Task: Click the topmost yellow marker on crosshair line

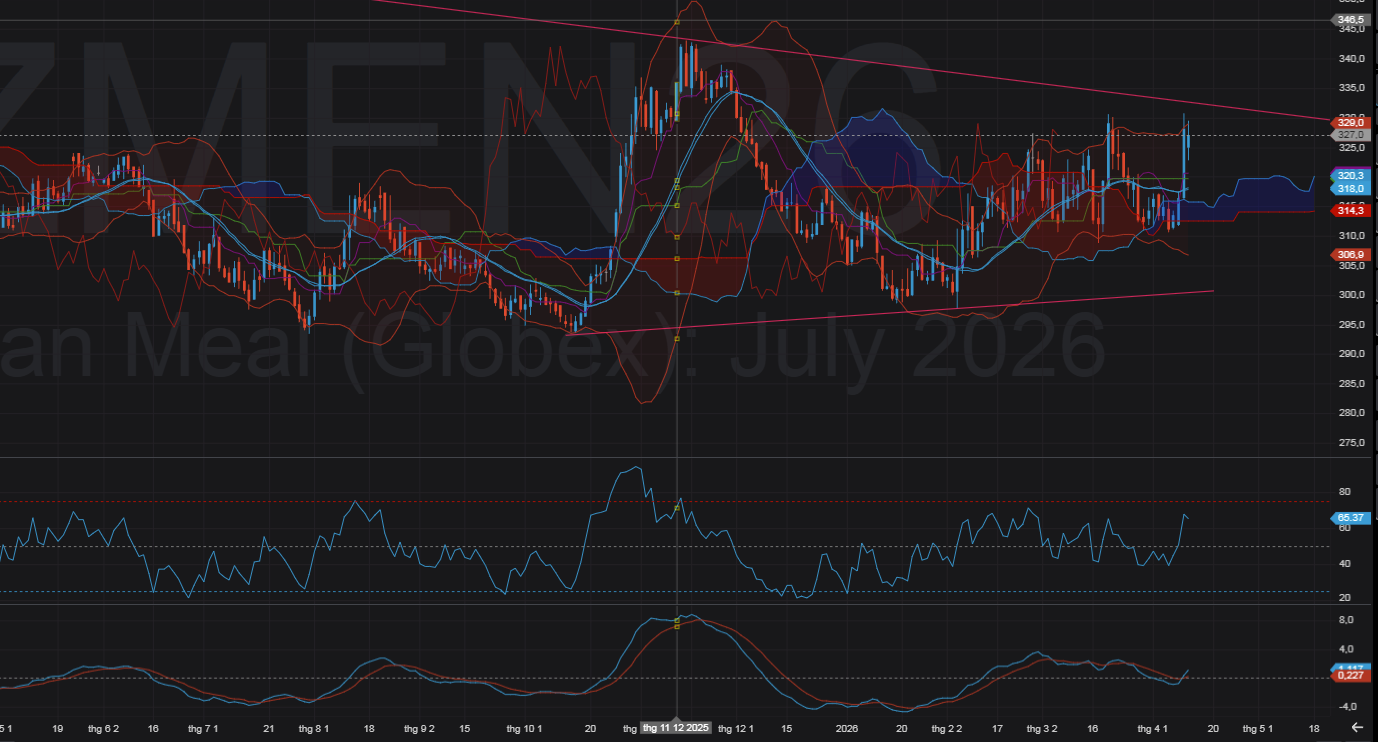Action: [x=677, y=21]
